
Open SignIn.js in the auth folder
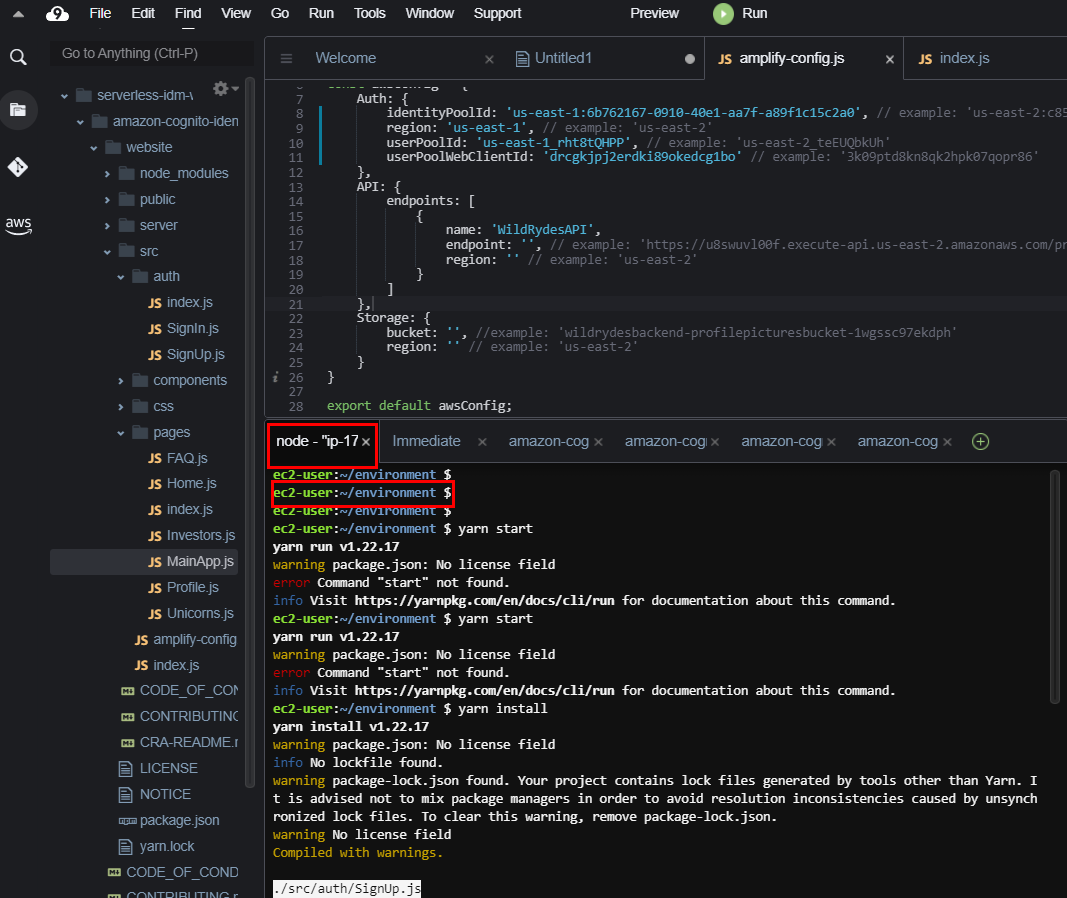click(x=184, y=329)
